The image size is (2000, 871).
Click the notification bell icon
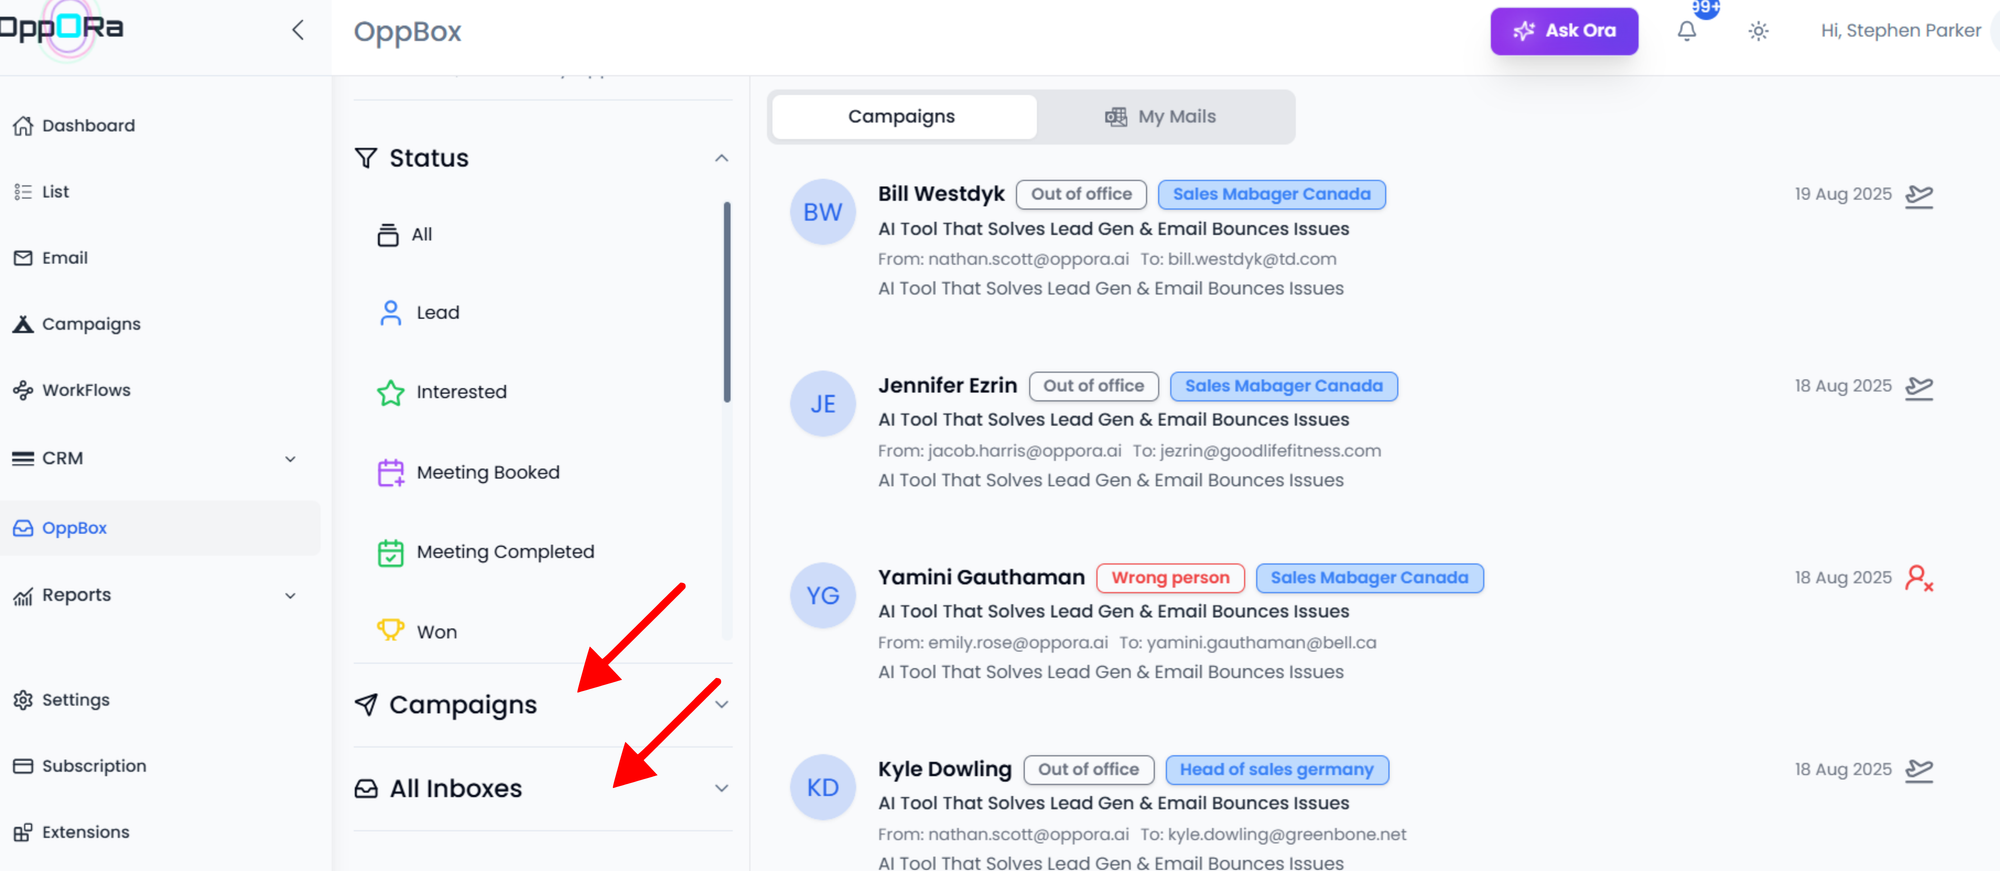click(x=1687, y=31)
